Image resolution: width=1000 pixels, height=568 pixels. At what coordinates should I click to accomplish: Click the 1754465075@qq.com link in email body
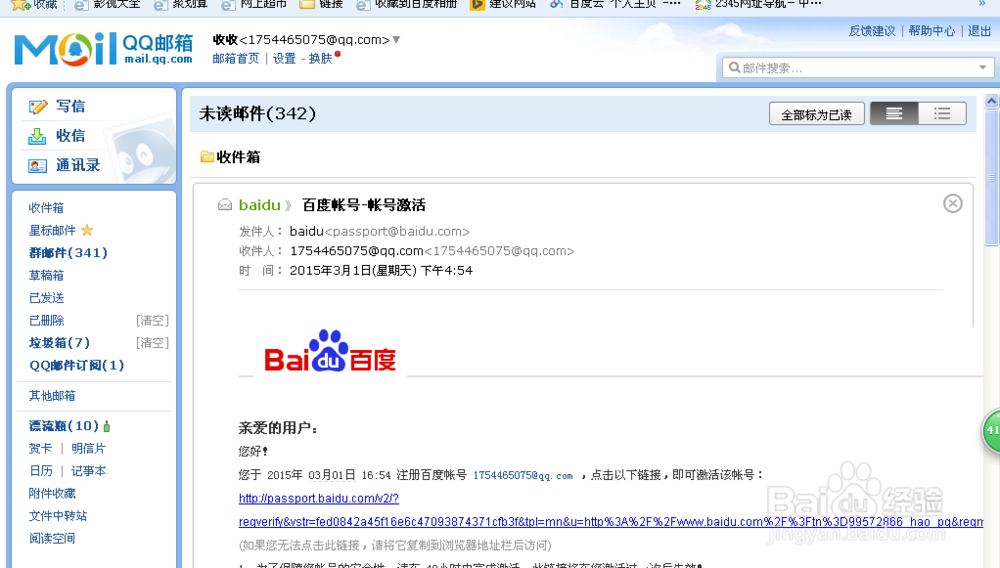pyautogui.click(x=523, y=476)
